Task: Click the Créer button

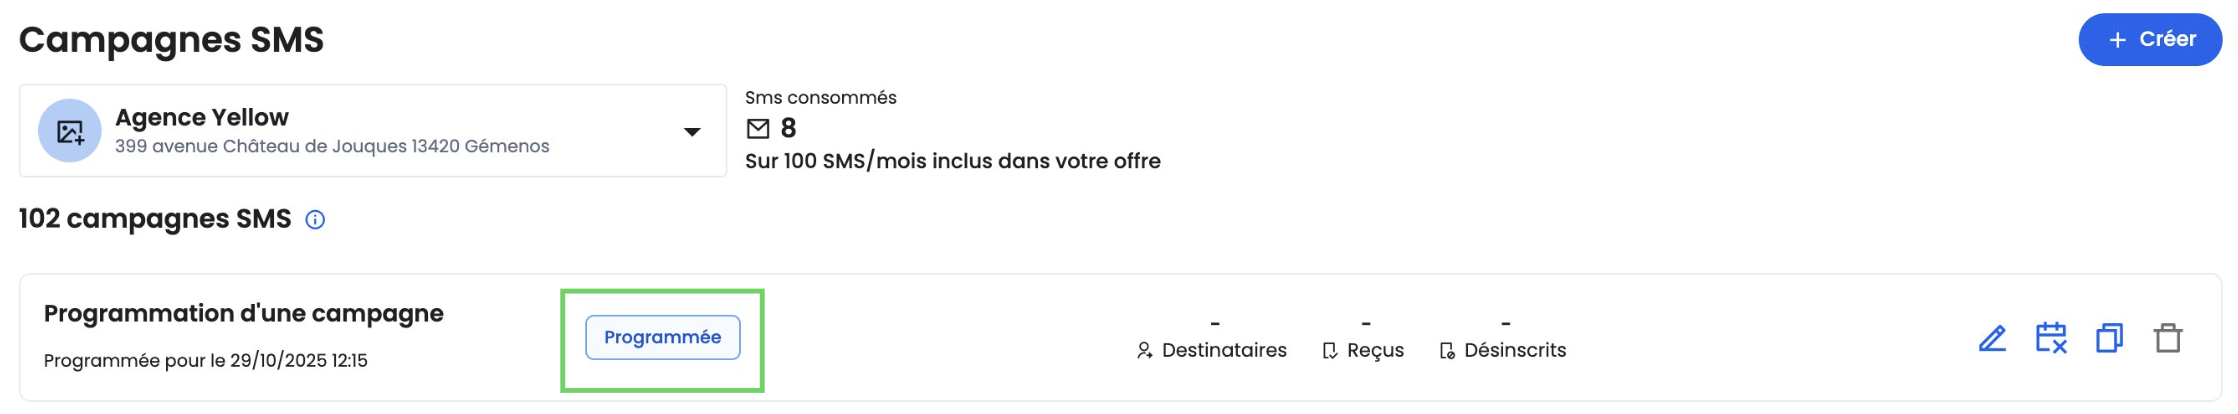Action: (2149, 40)
